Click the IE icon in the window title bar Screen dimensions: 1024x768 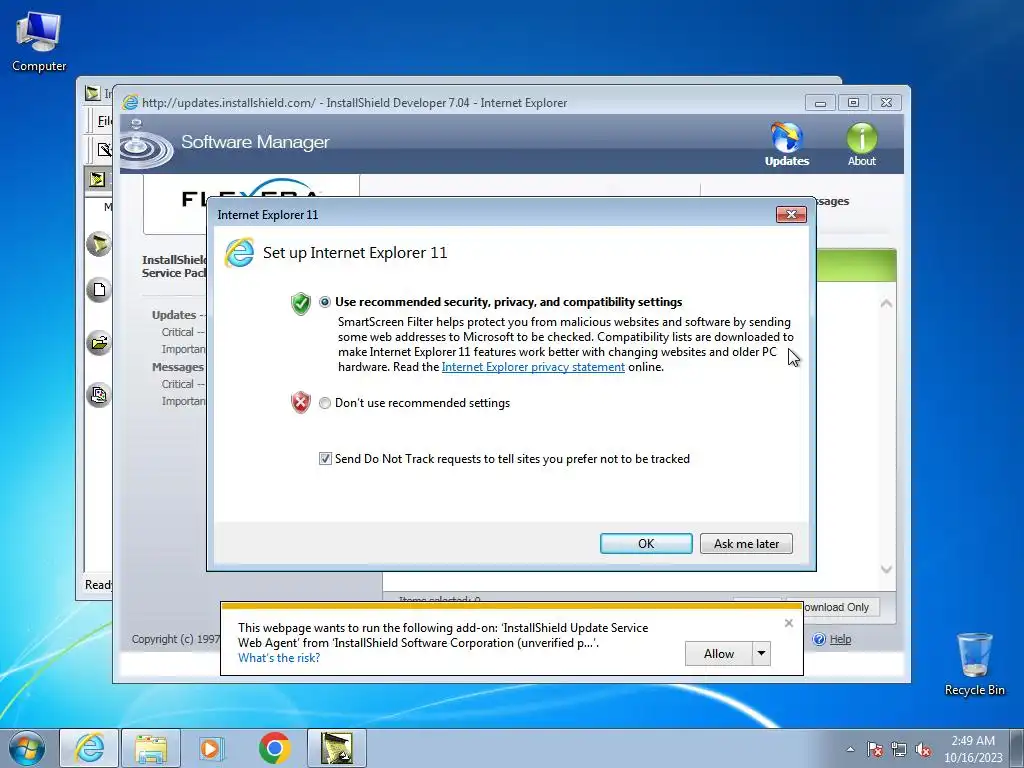(131, 103)
